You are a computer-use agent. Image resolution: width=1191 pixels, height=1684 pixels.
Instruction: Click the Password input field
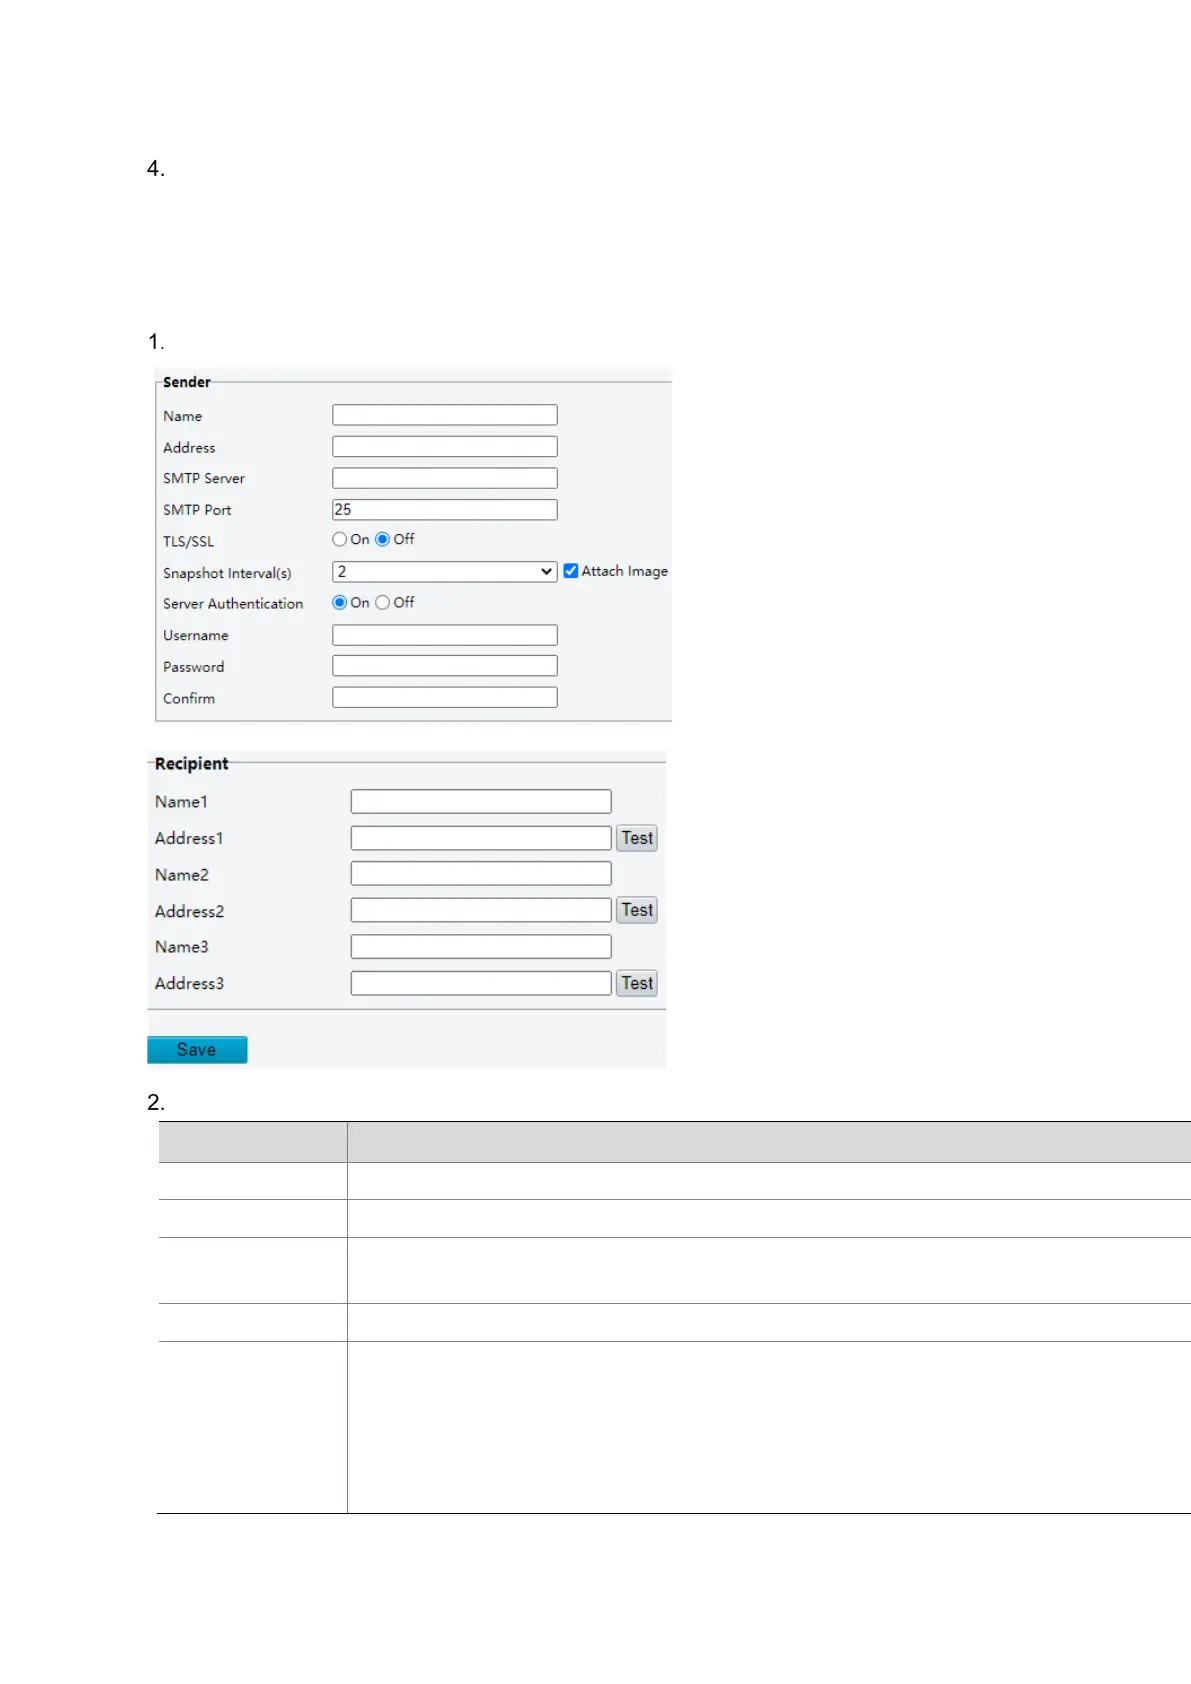tap(444, 666)
